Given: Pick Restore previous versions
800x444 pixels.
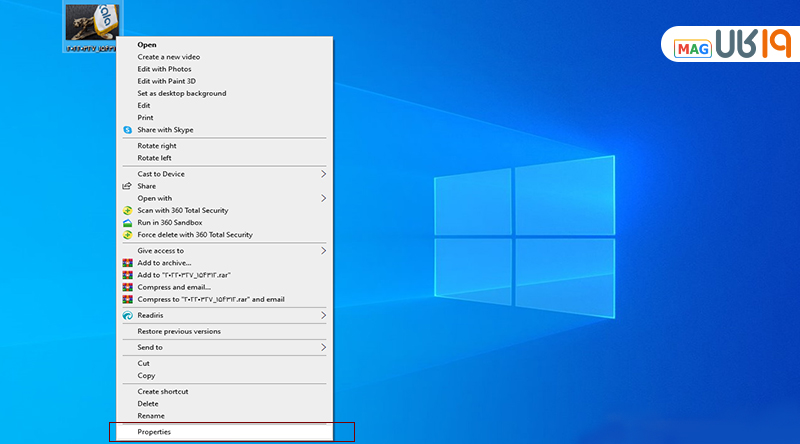Looking at the screenshot, I should coord(179,331).
